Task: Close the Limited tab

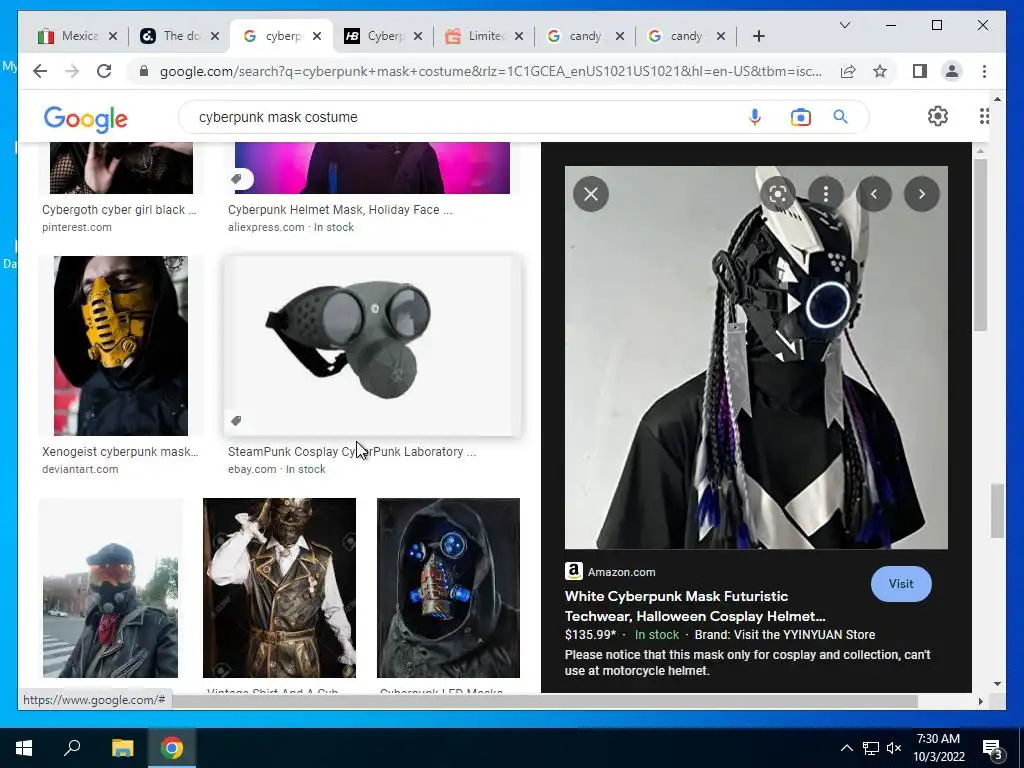Action: tap(519, 36)
